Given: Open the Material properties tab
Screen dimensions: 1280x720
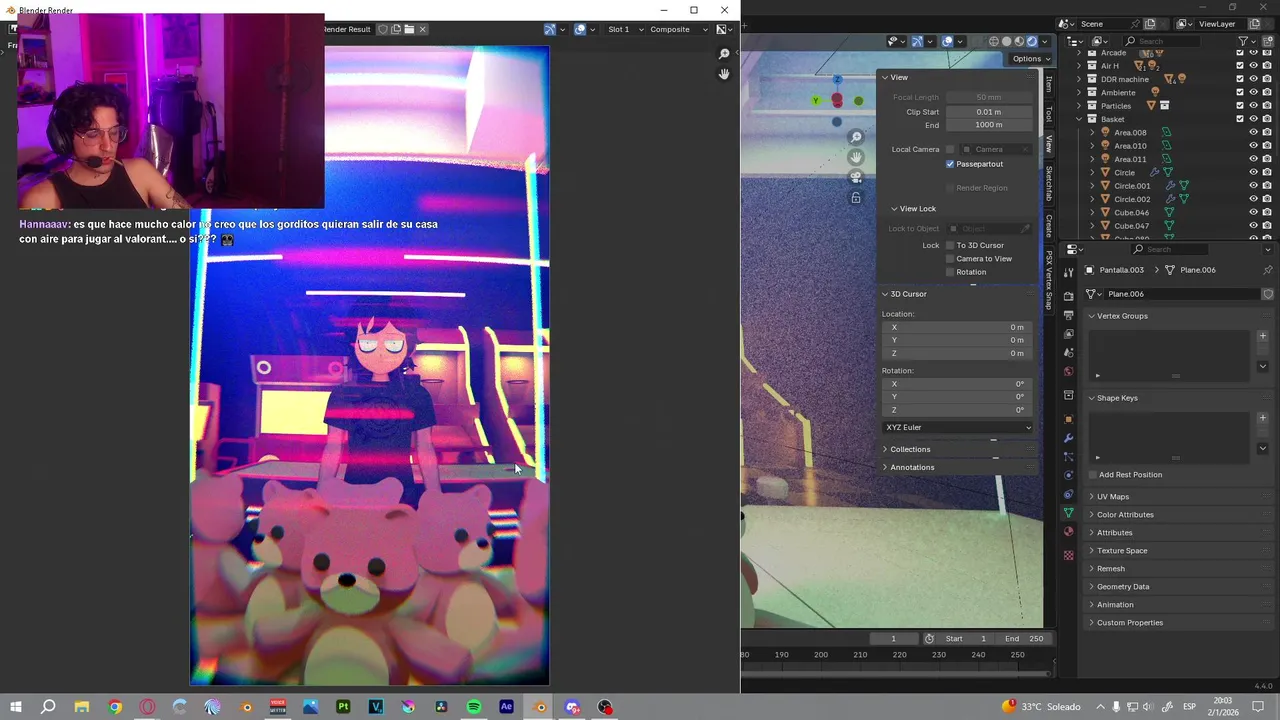Looking at the screenshot, I should tap(1068, 532).
